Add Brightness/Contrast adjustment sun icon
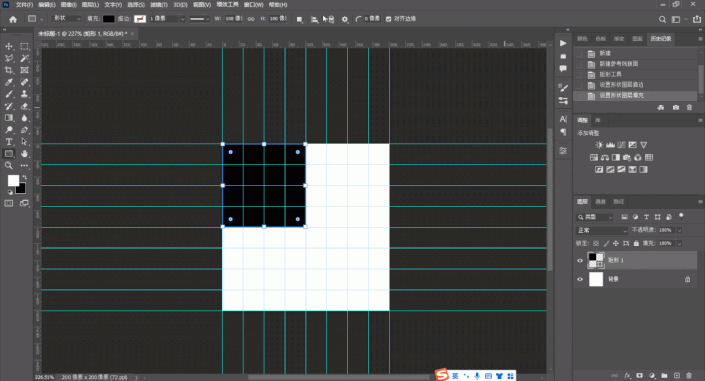Viewport: 705px width, 381px height. (599, 145)
